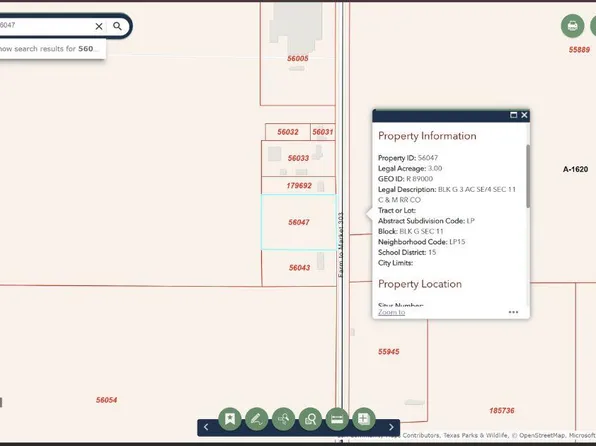596x446 pixels.
Task: Click the School District 15 value
Action: pos(432,252)
